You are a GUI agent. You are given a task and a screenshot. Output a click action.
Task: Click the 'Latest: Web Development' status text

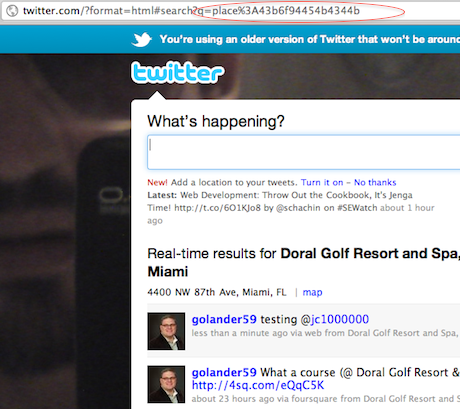pyautogui.click(x=291, y=208)
